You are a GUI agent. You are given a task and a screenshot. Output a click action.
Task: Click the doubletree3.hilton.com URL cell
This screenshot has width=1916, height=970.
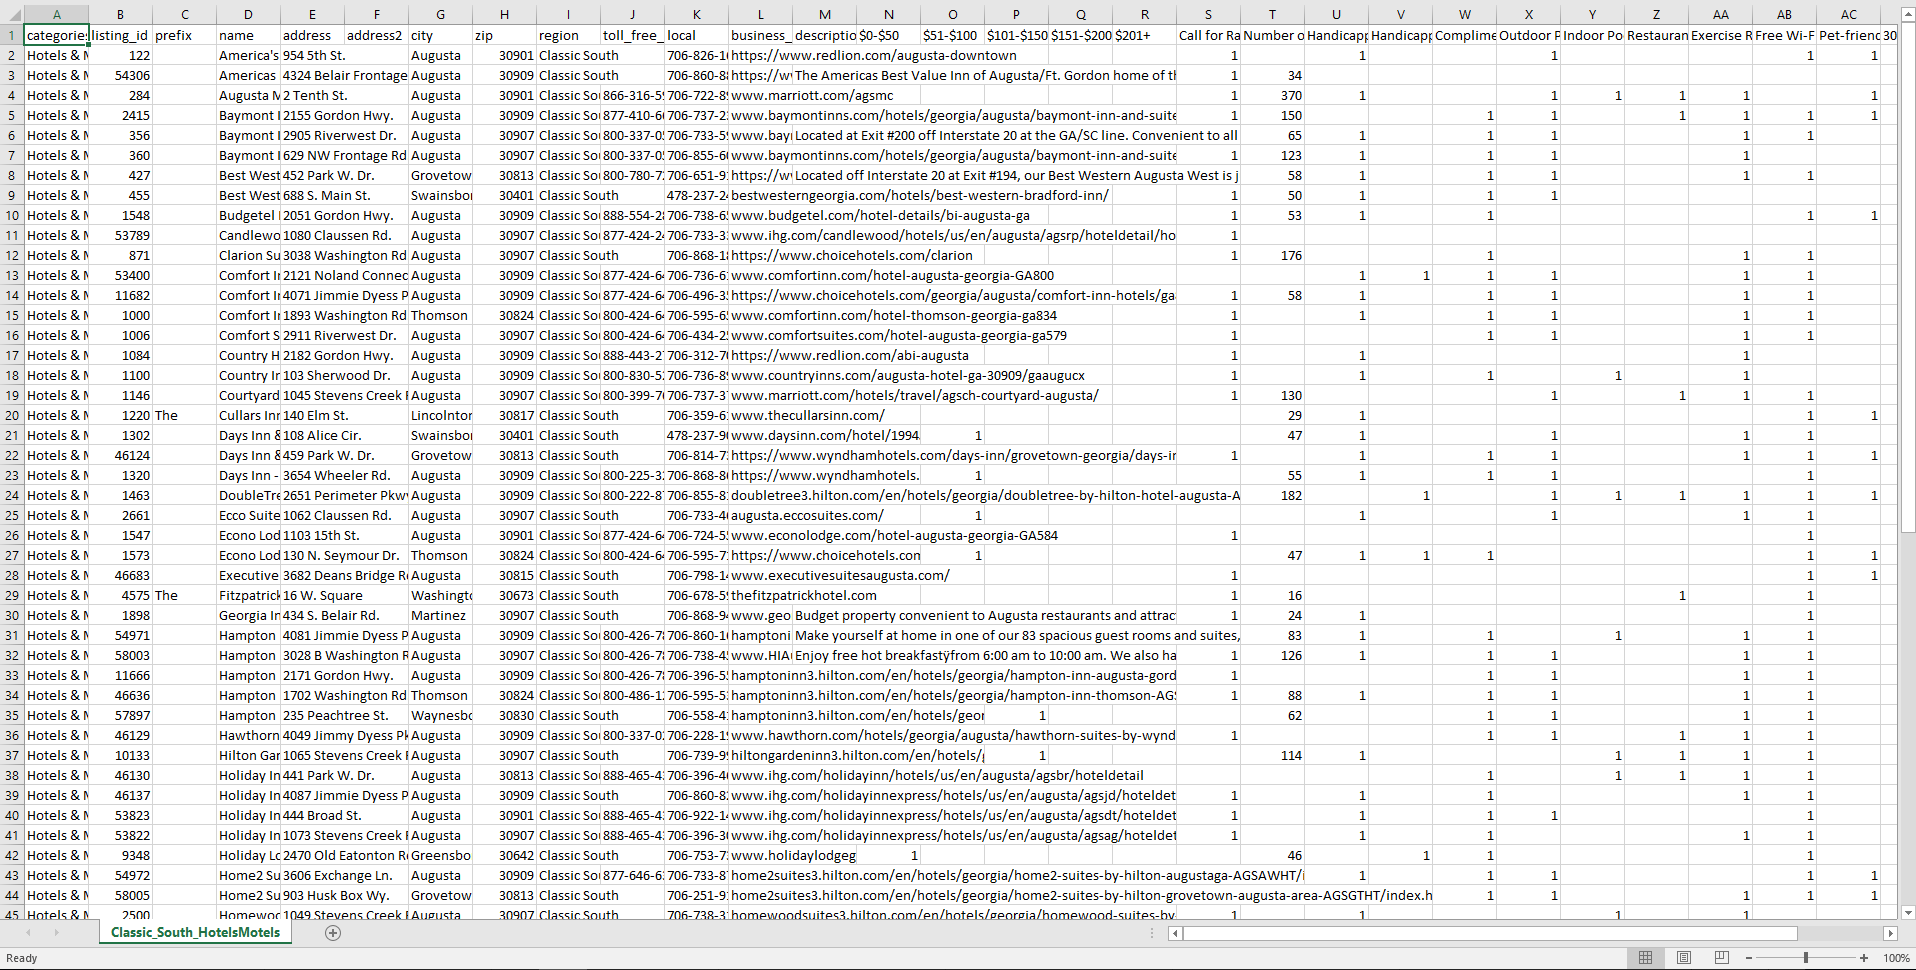(760, 495)
